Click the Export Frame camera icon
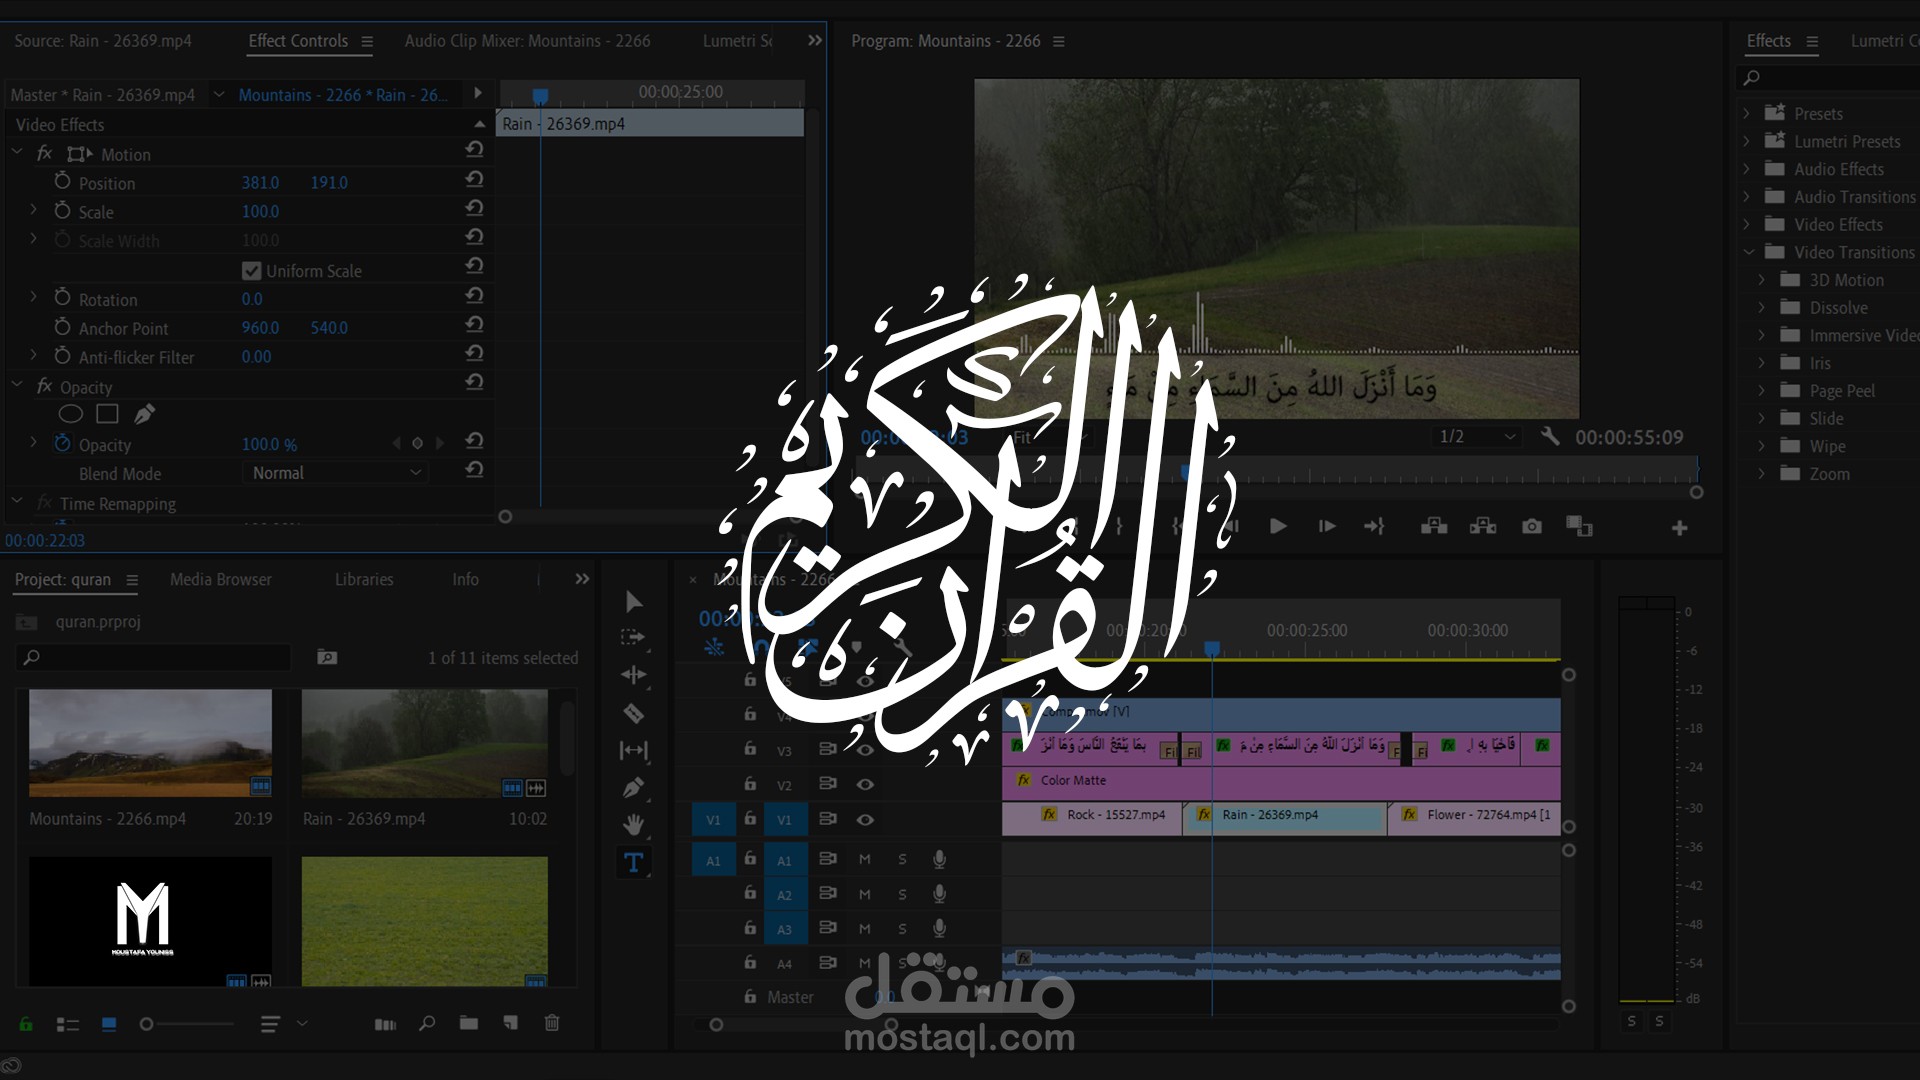 click(x=1532, y=527)
